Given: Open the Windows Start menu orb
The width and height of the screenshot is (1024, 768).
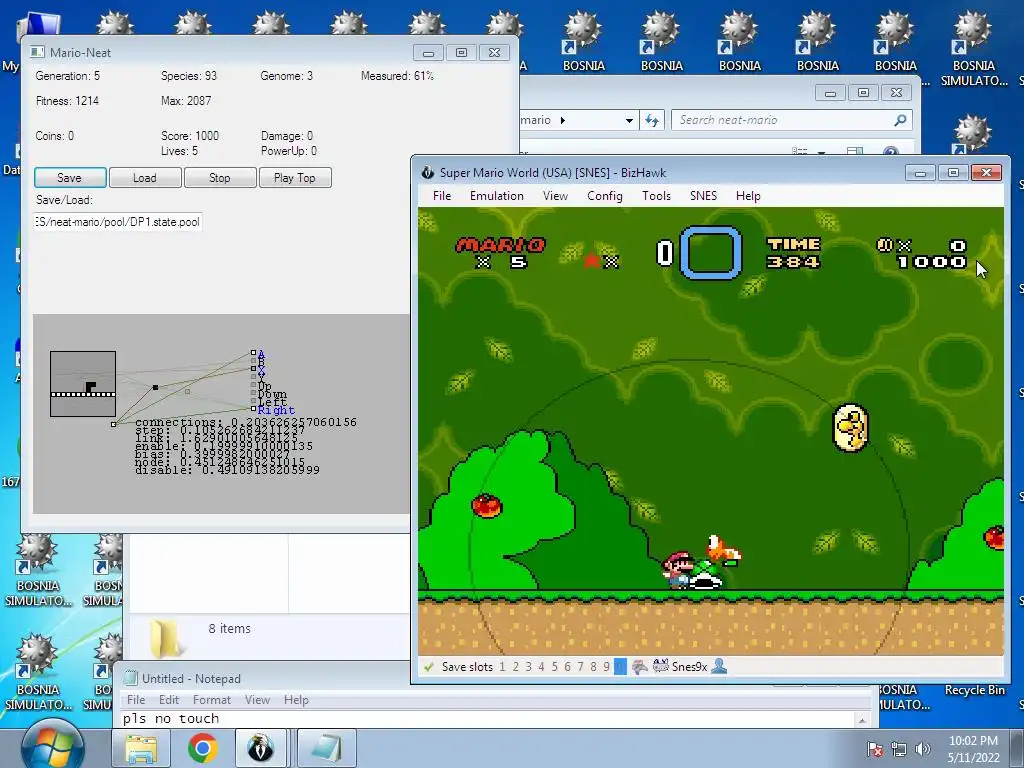Looking at the screenshot, I should 52,745.
